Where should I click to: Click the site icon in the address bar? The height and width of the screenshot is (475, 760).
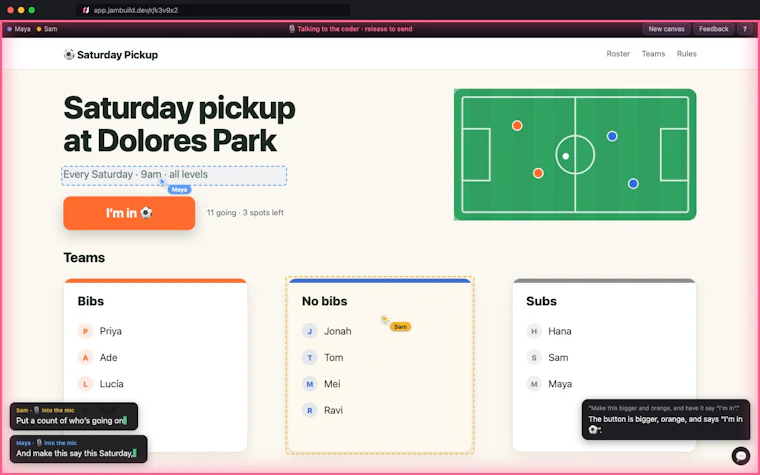point(86,10)
